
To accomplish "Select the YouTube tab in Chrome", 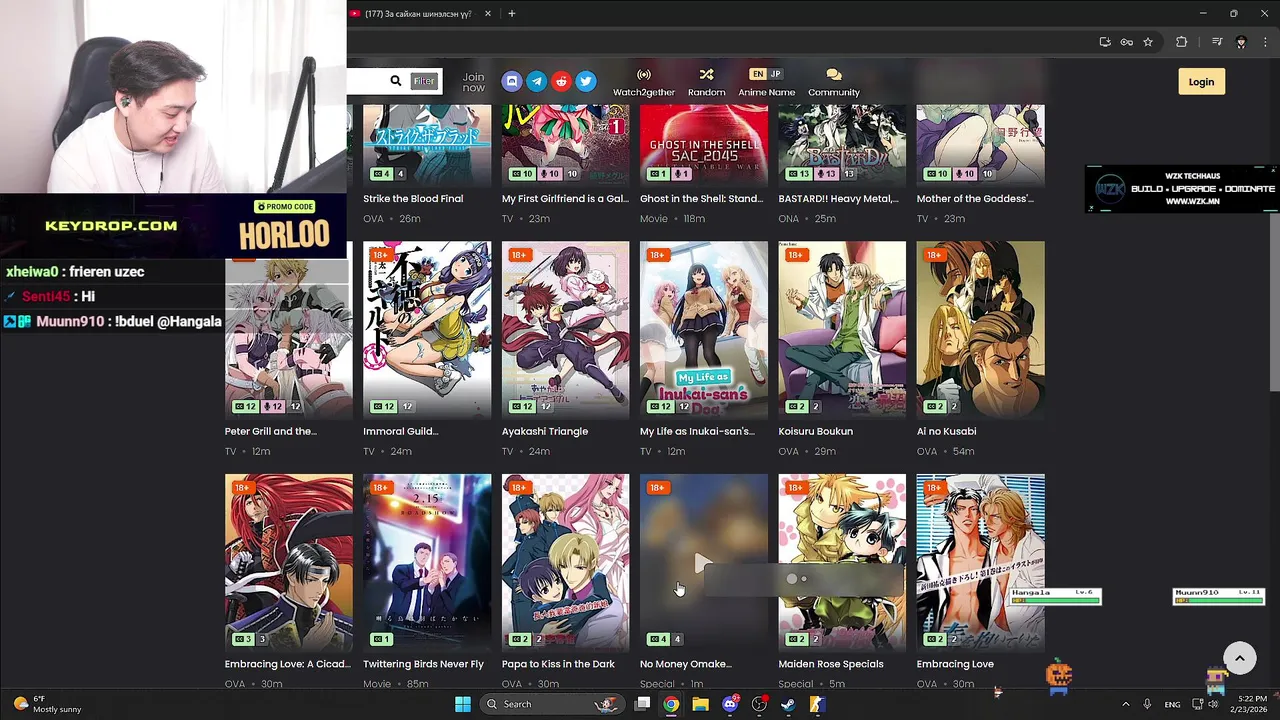I will [418, 14].
